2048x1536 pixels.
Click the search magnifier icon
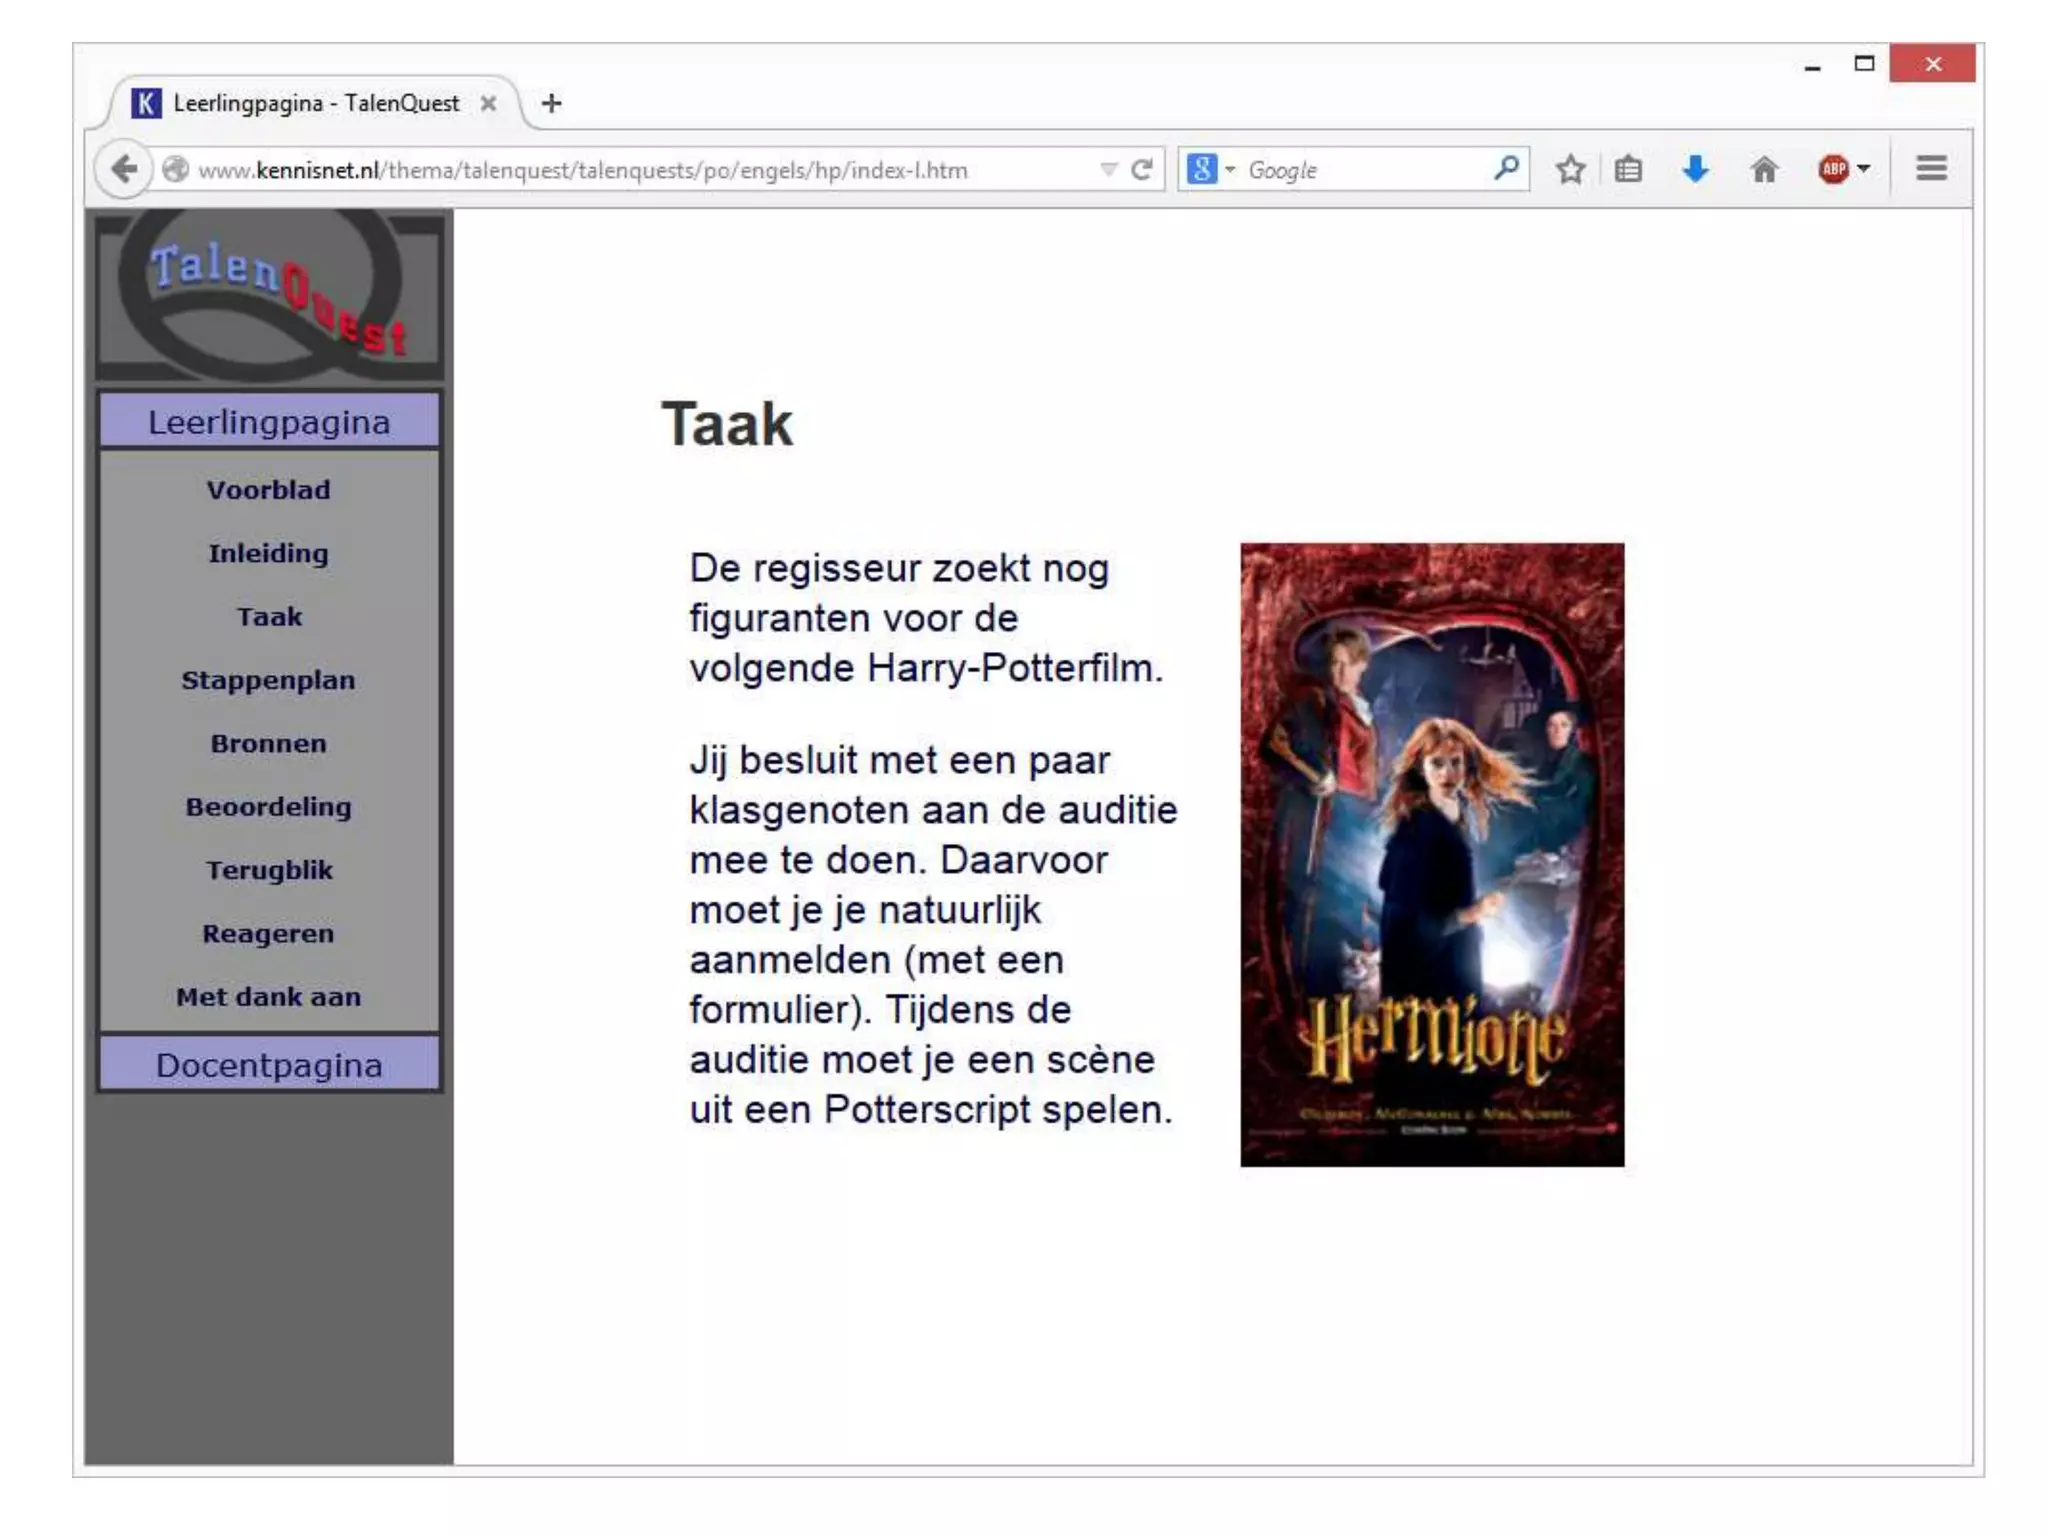[1506, 168]
